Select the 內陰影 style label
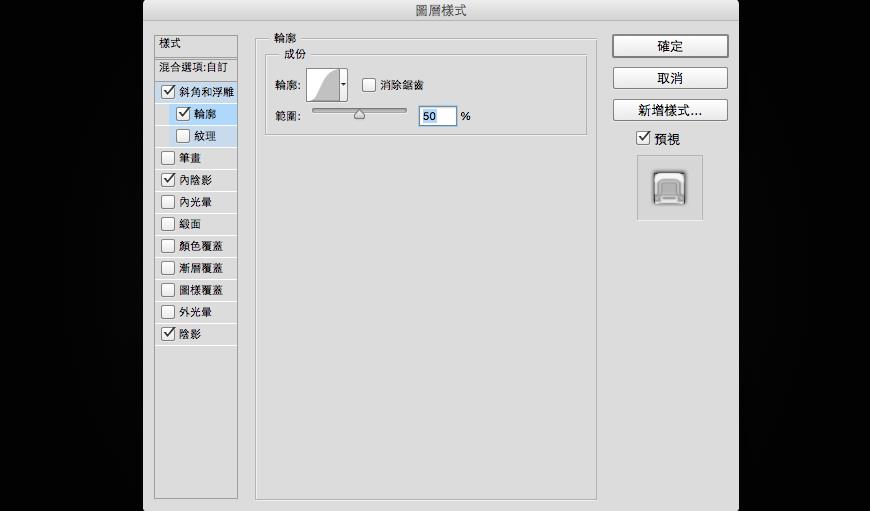The image size is (870, 511). (195, 180)
